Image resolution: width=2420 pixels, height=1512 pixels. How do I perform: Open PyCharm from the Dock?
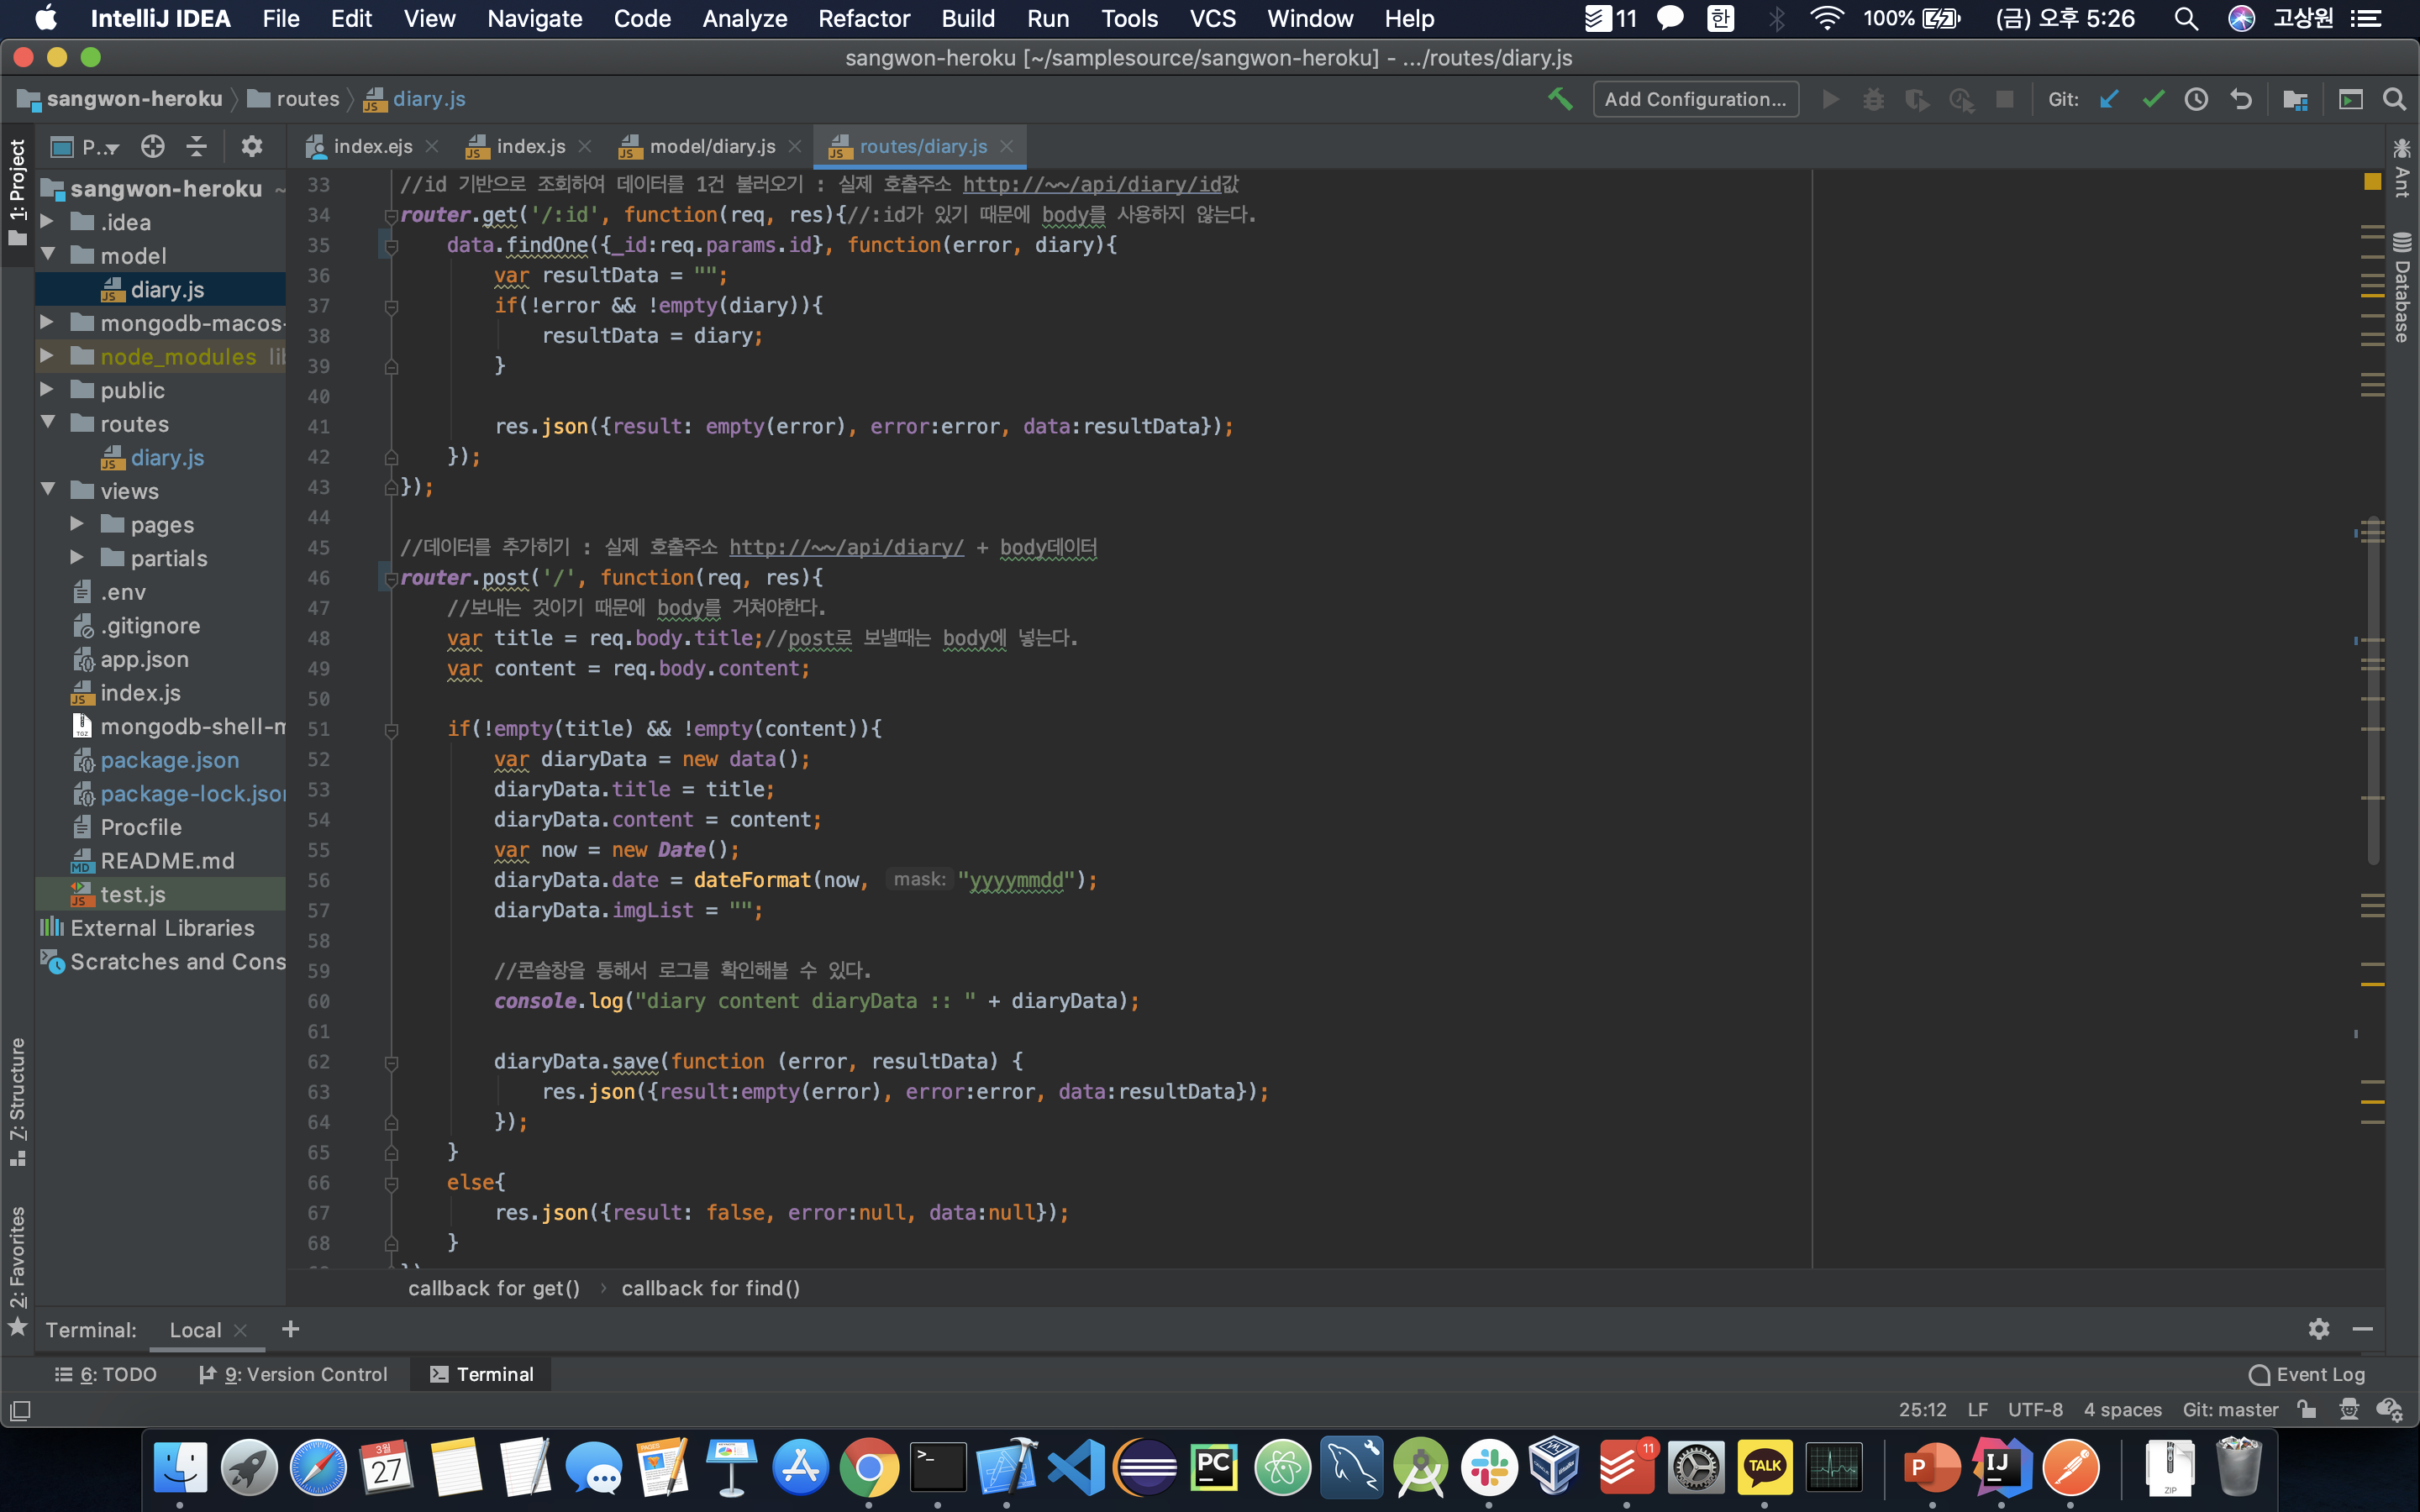point(1214,1468)
